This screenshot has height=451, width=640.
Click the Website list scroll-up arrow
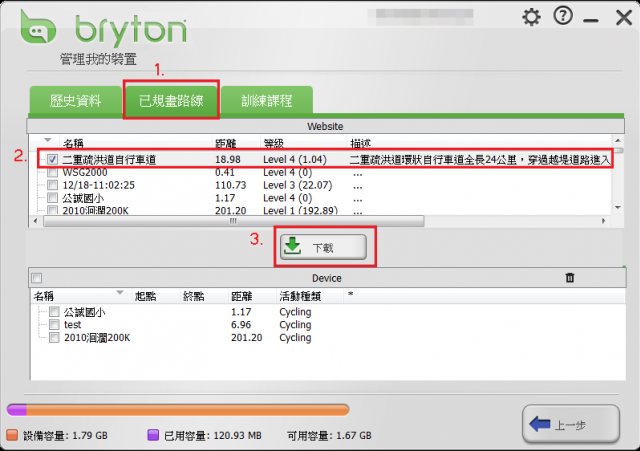point(618,140)
